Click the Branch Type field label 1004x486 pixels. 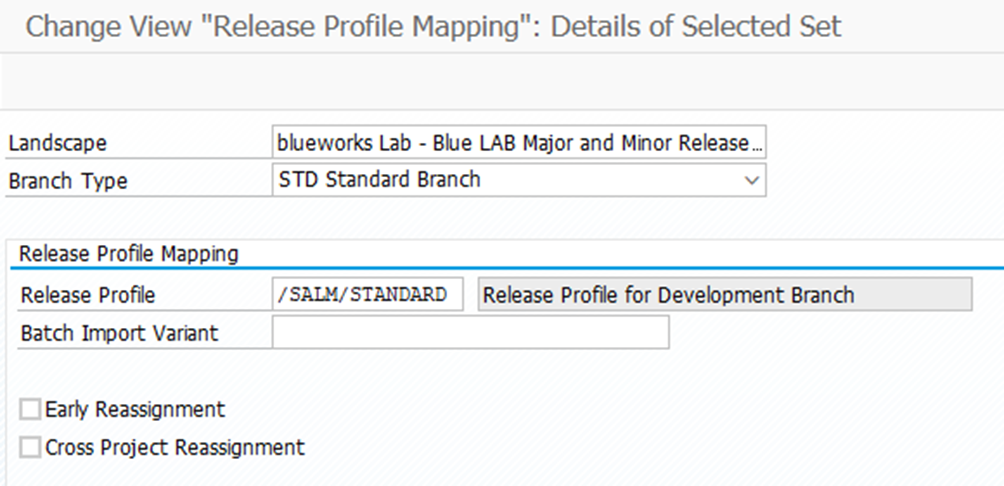68,182
